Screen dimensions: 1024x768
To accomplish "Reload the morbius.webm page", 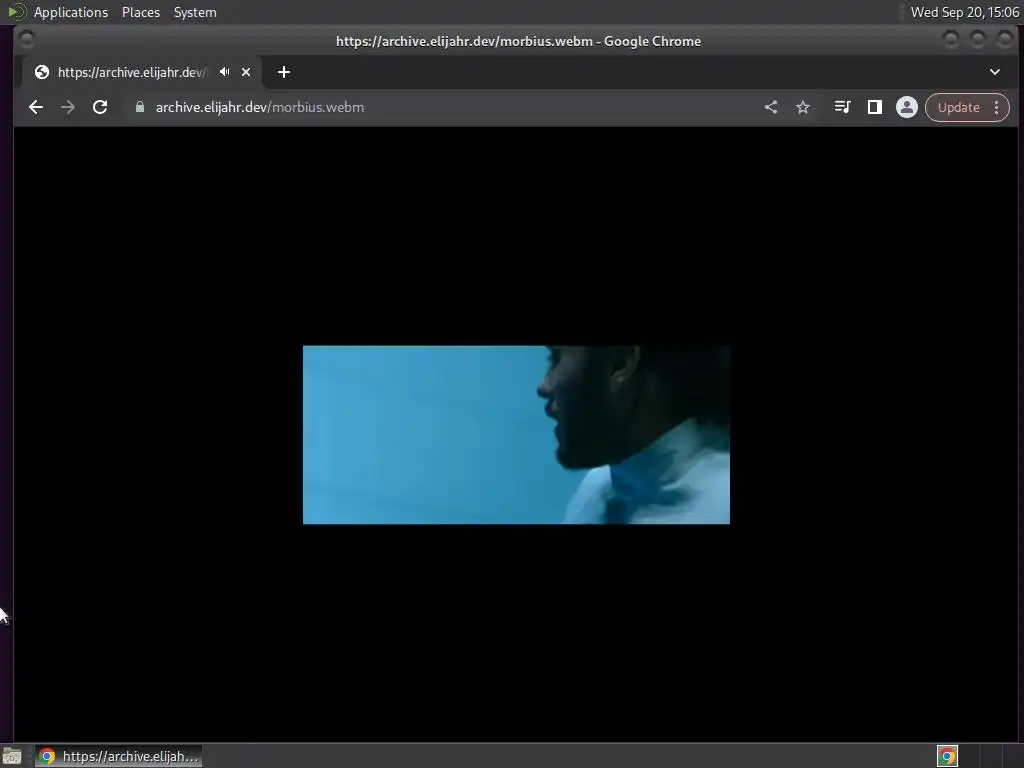I will (x=100, y=107).
